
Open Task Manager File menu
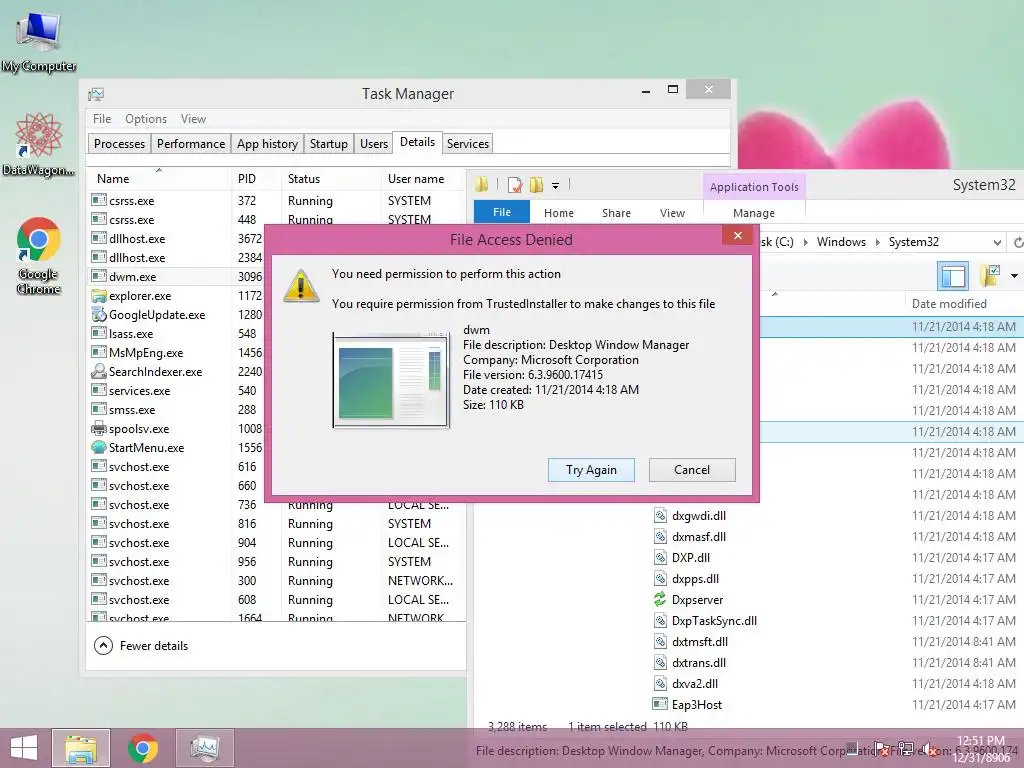[102, 119]
